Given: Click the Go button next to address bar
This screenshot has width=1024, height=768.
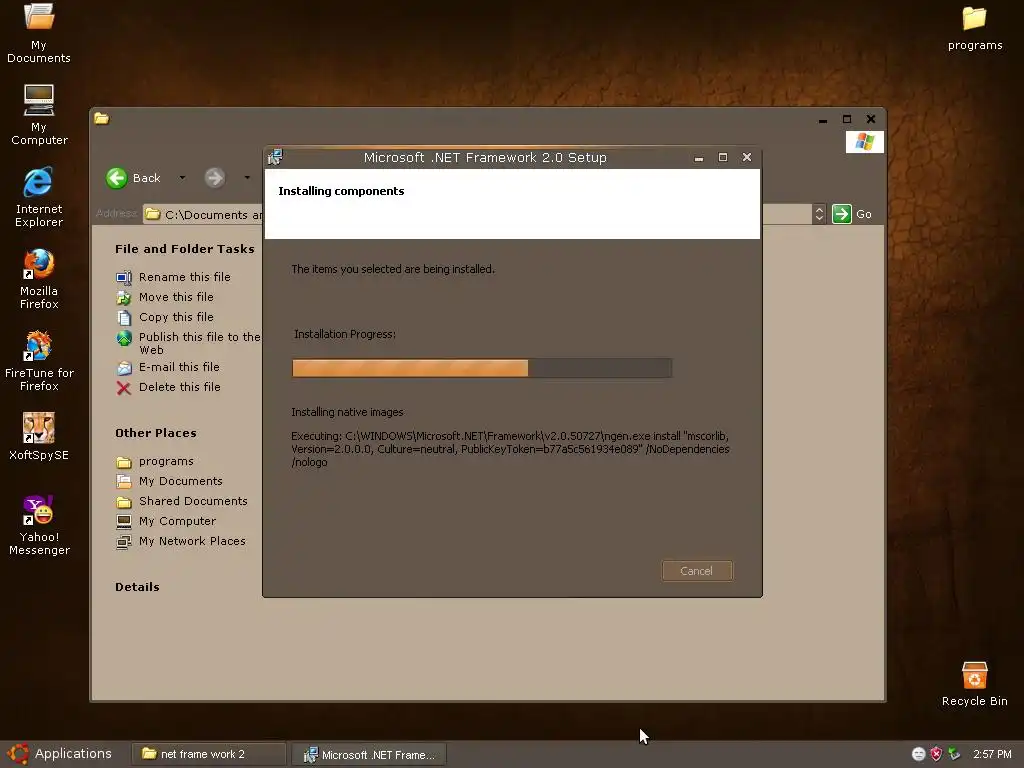Looking at the screenshot, I should click(852, 214).
